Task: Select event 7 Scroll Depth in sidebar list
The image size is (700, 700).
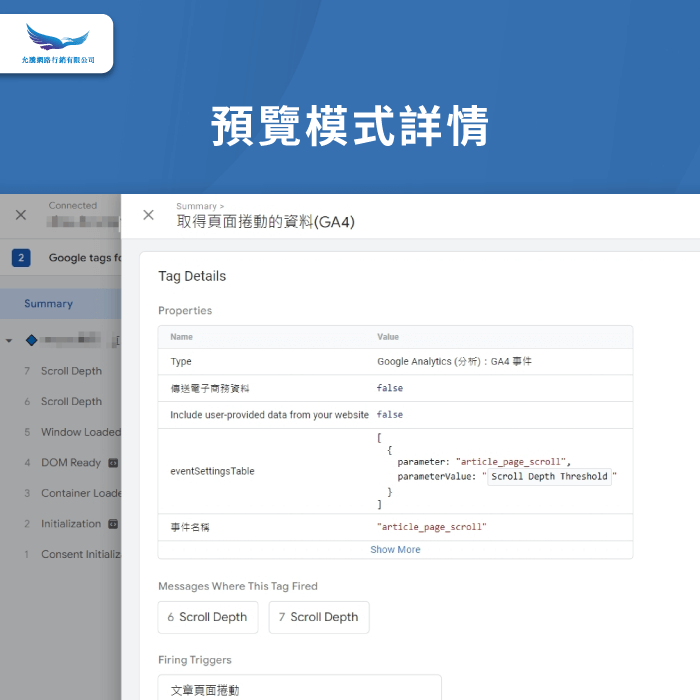Action: (70, 371)
